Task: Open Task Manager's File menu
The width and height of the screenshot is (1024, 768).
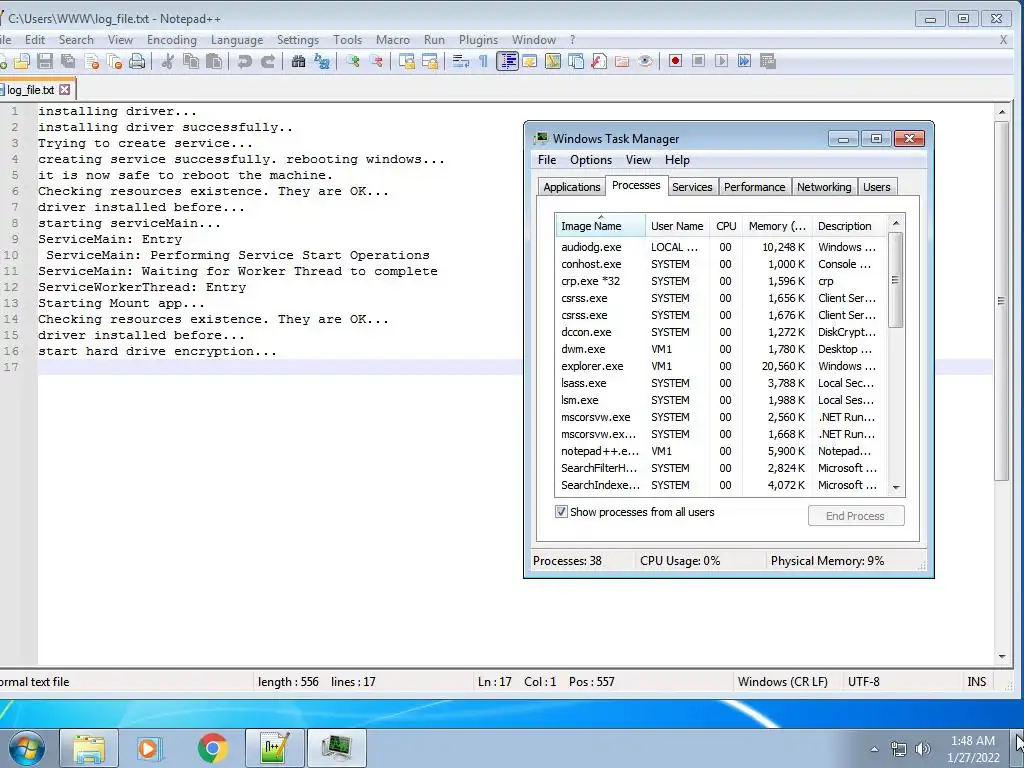Action: pyautogui.click(x=547, y=160)
